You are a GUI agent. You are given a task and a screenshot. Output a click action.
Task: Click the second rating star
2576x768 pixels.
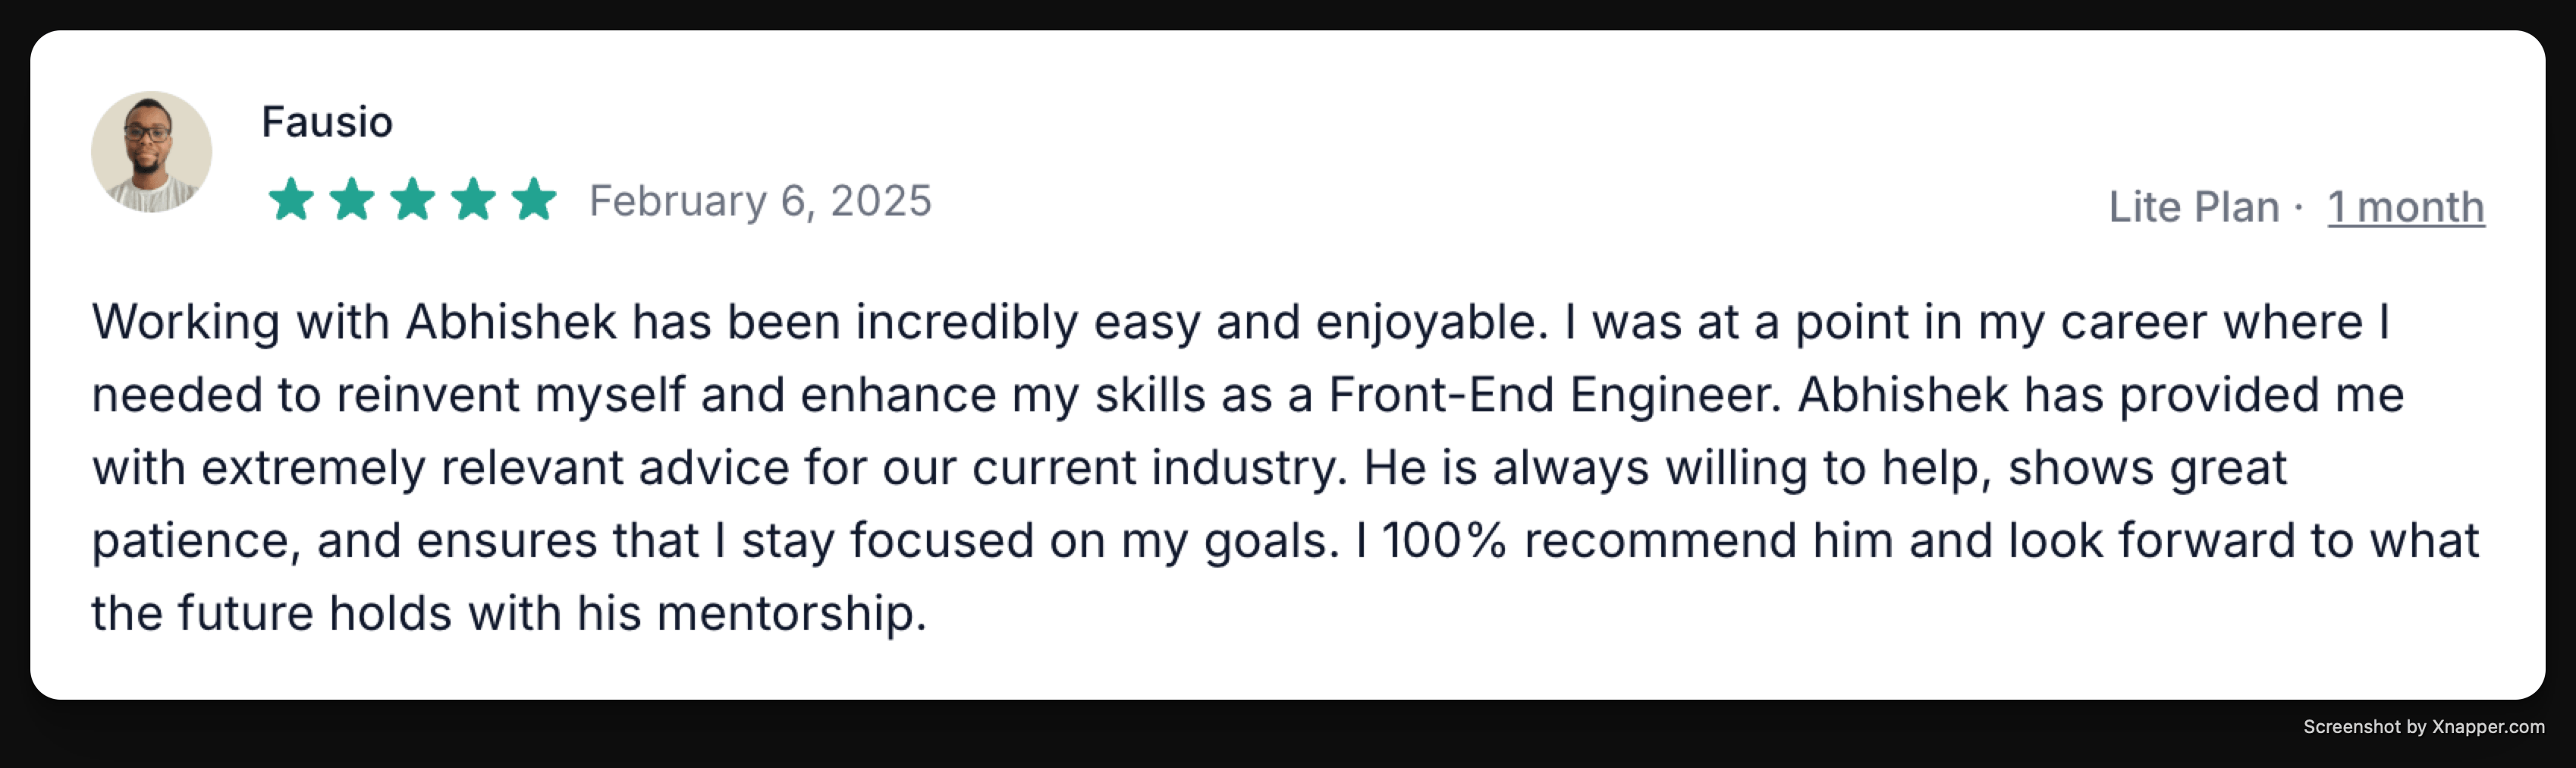pyautogui.click(x=352, y=200)
